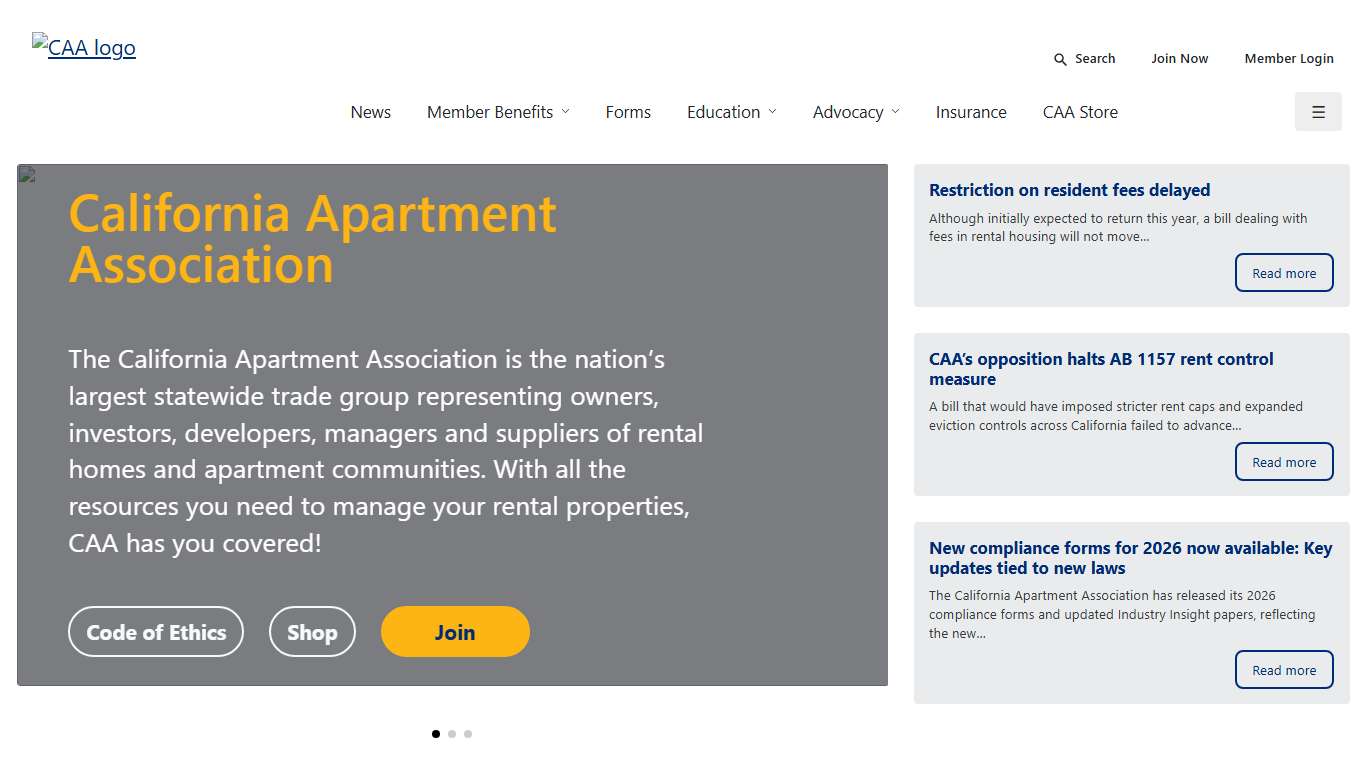Screen dimensions: 1366x768
Task: Expand the Member Benefits dropdown
Action: (x=498, y=112)
